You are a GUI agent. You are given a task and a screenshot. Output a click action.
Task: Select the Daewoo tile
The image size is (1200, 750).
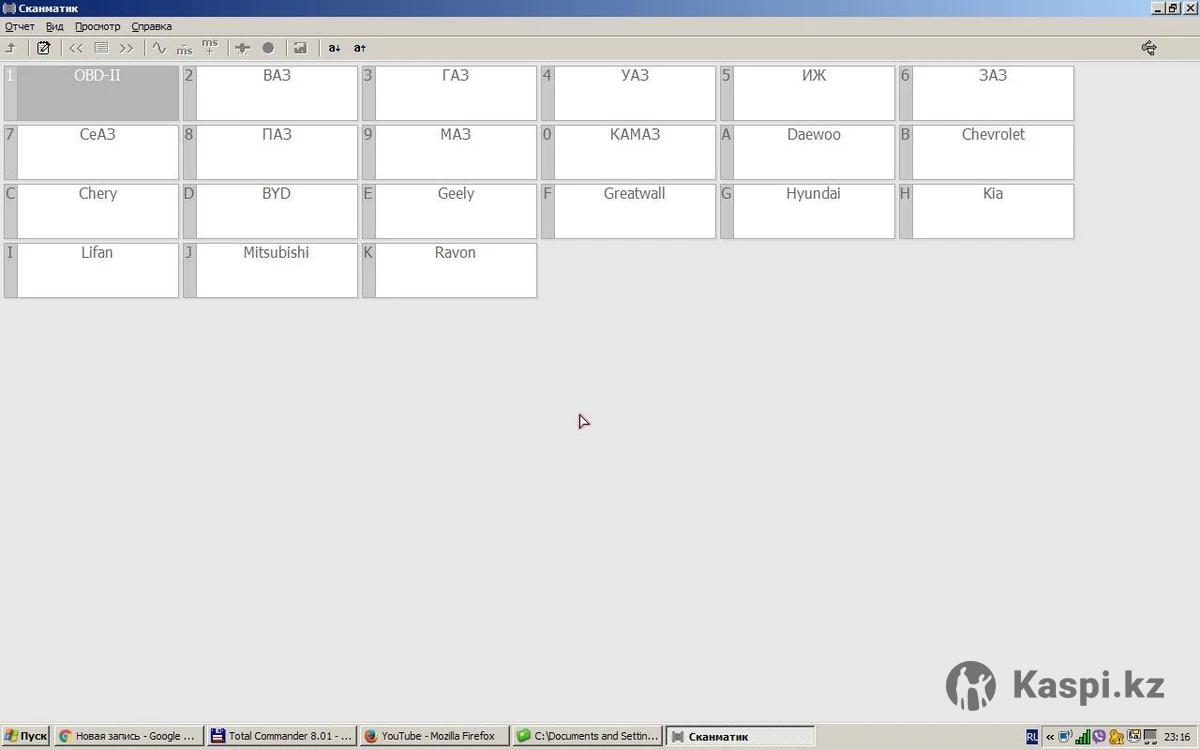coord(807,152)
